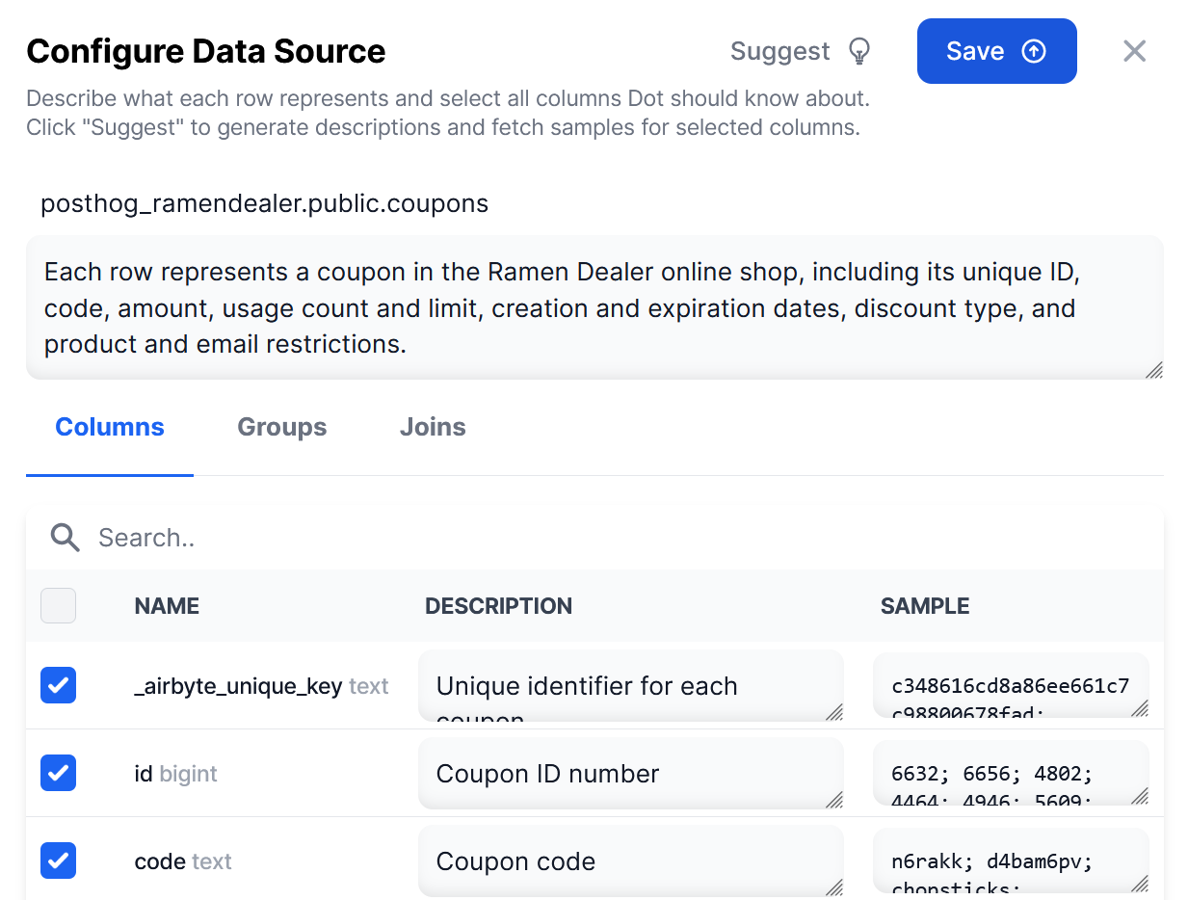
Task: Uncheck the id column checkbox
Action: pyautogui.click(x=57, y=772)
